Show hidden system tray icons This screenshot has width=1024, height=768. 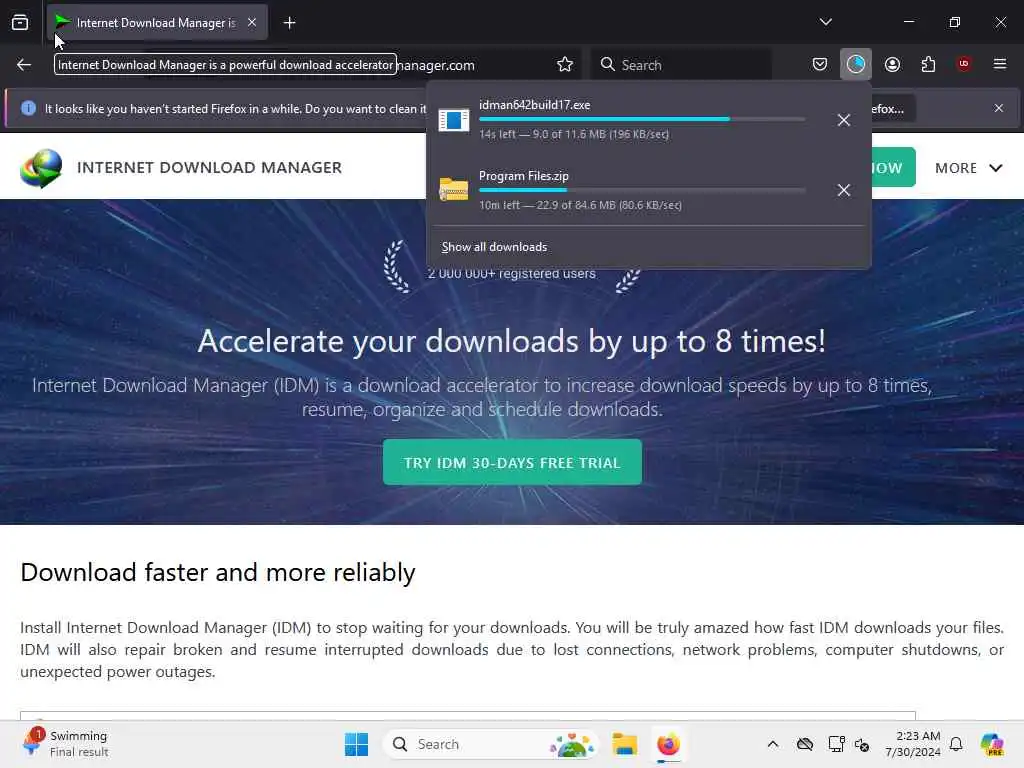click(x=773, y=744)
